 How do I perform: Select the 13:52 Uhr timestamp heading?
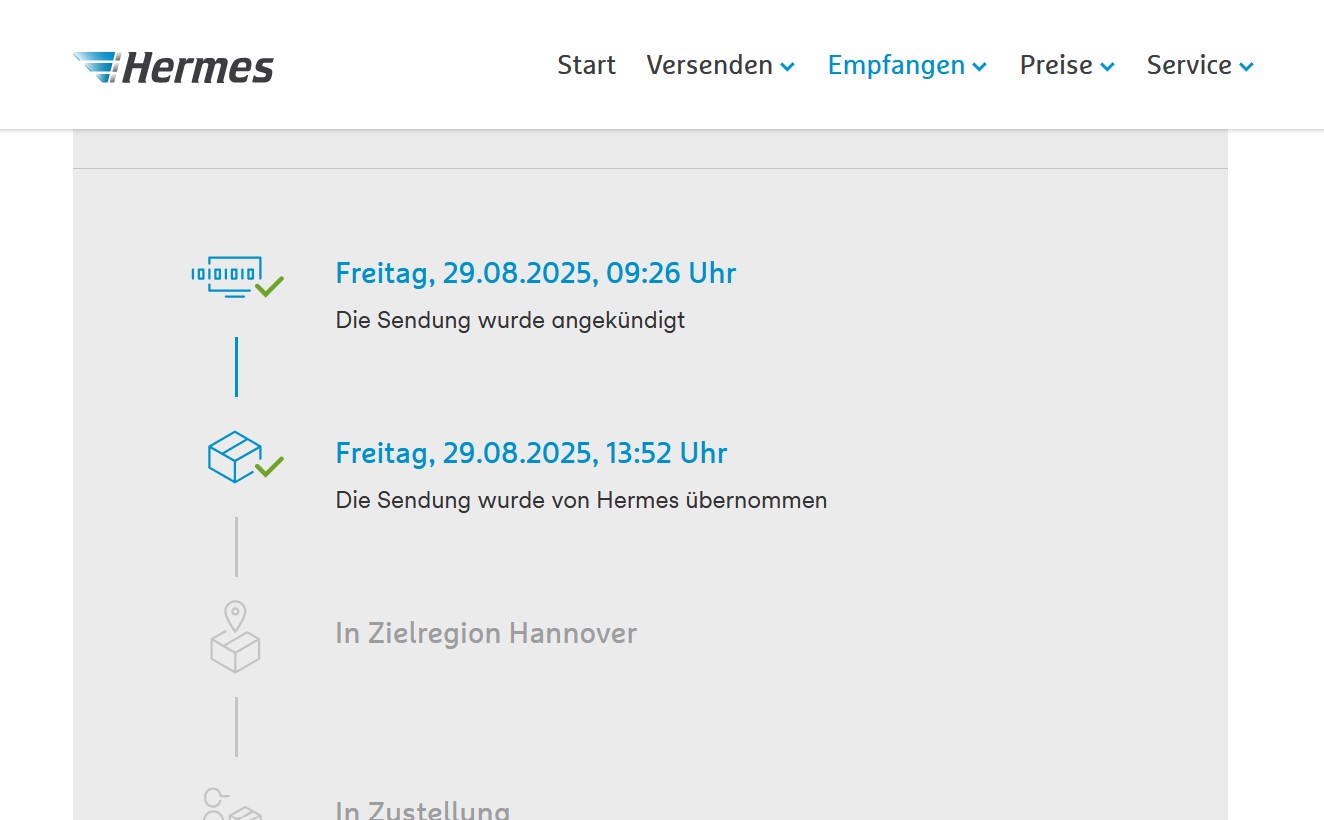click(x=531, y=453)
